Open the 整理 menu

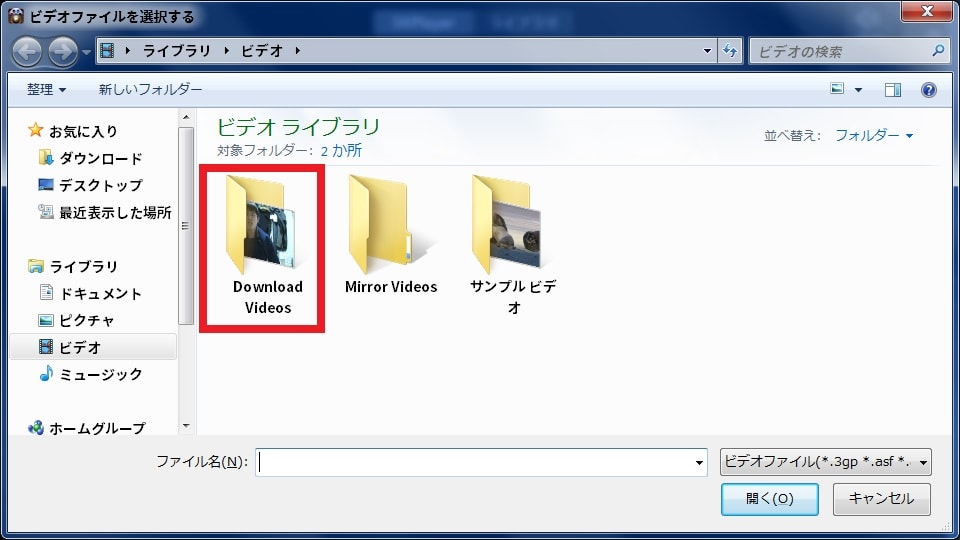point(46,89)
